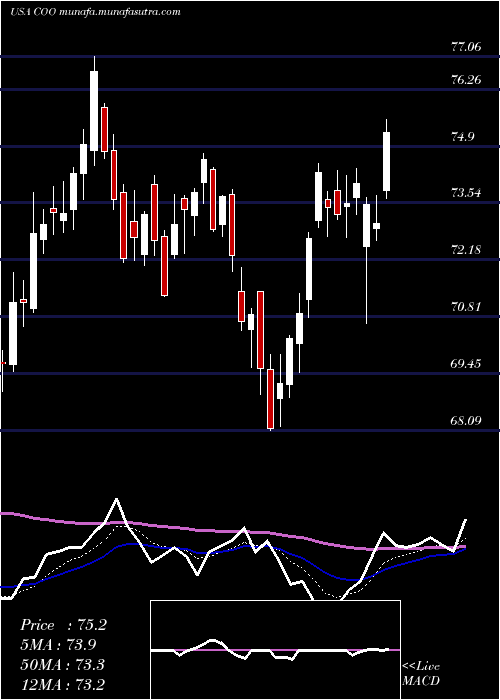500x700 pixels.
Task: Click the 72.18 price level label
Action: 466,250
